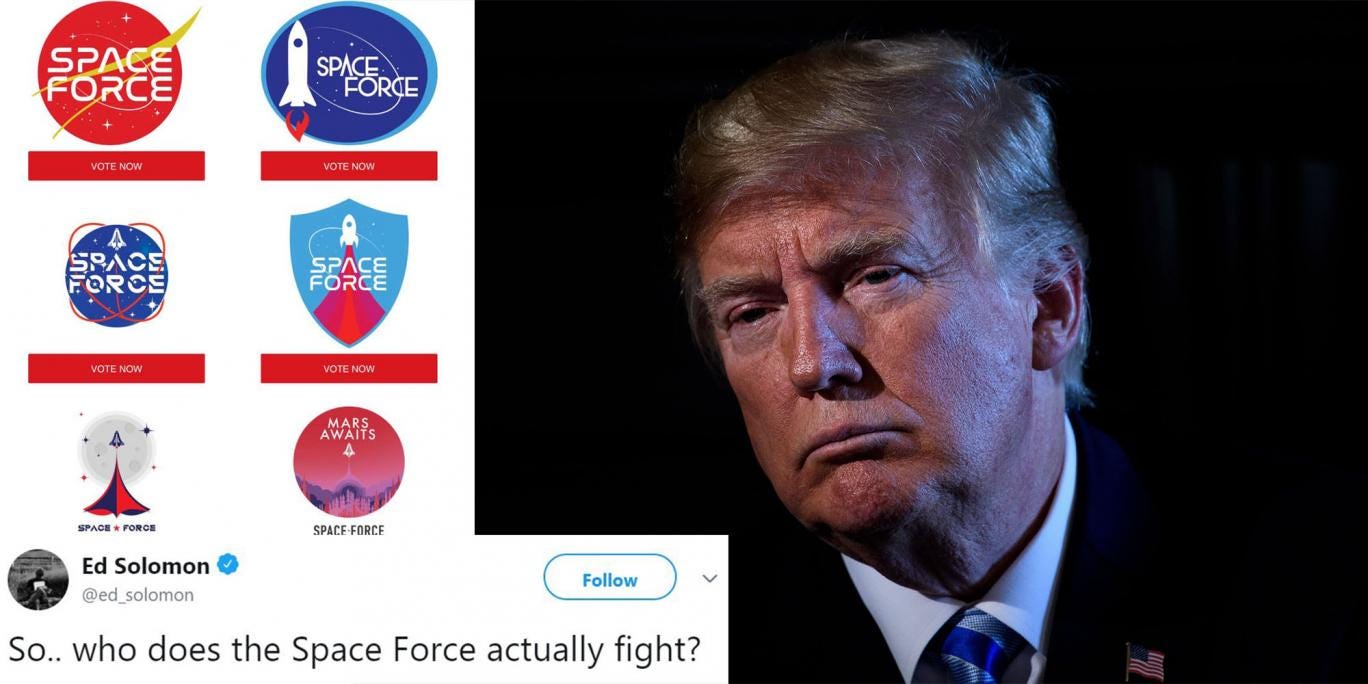
Task: Click the Mars Awaits circular logo
Action: (x=349, y=461)
